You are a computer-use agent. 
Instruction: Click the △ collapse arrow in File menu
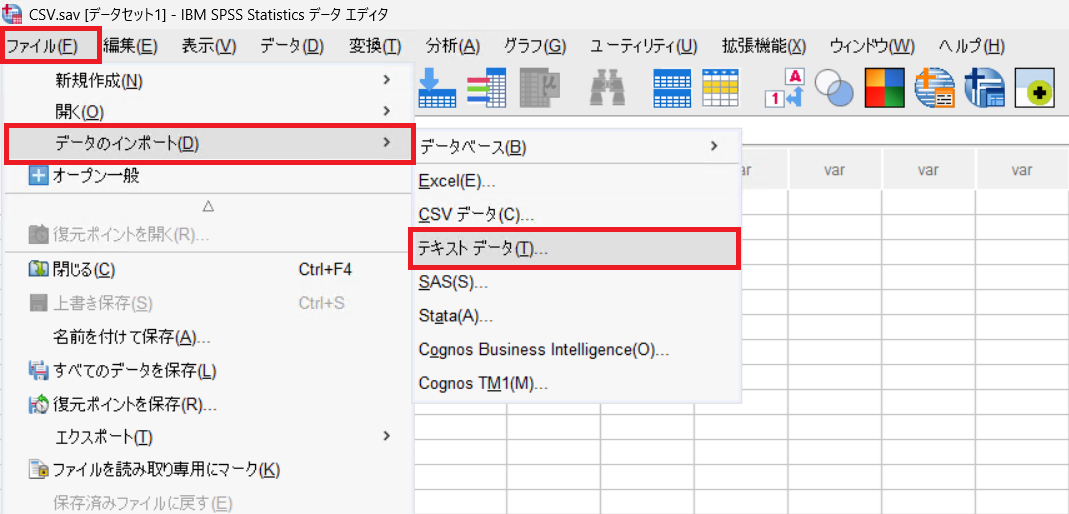click(x=209, y=206)
